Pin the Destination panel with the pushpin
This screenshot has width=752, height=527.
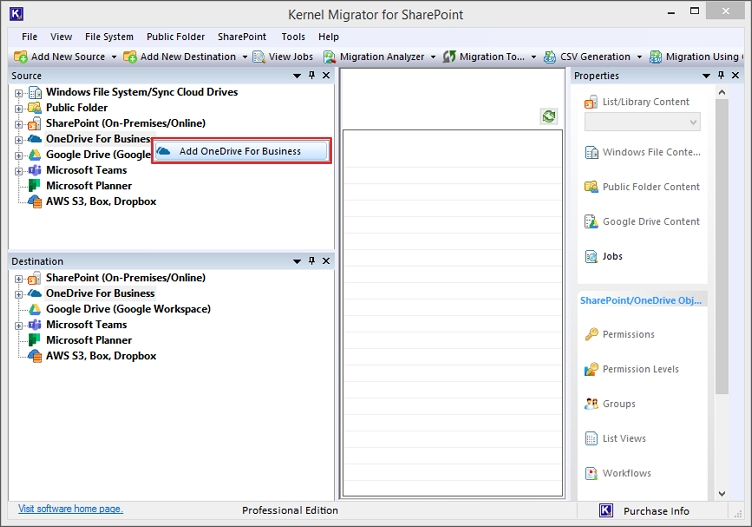pyautogui.click(x=312, y=261)
